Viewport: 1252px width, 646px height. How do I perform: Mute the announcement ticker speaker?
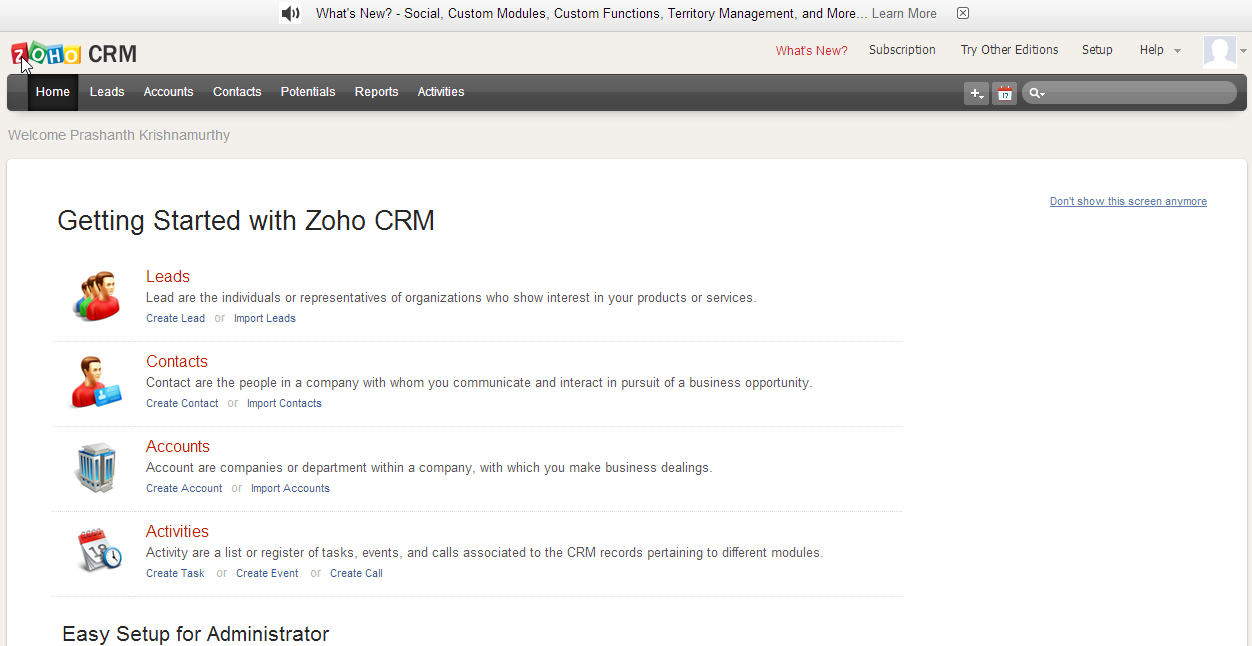(x=290, y=13)
